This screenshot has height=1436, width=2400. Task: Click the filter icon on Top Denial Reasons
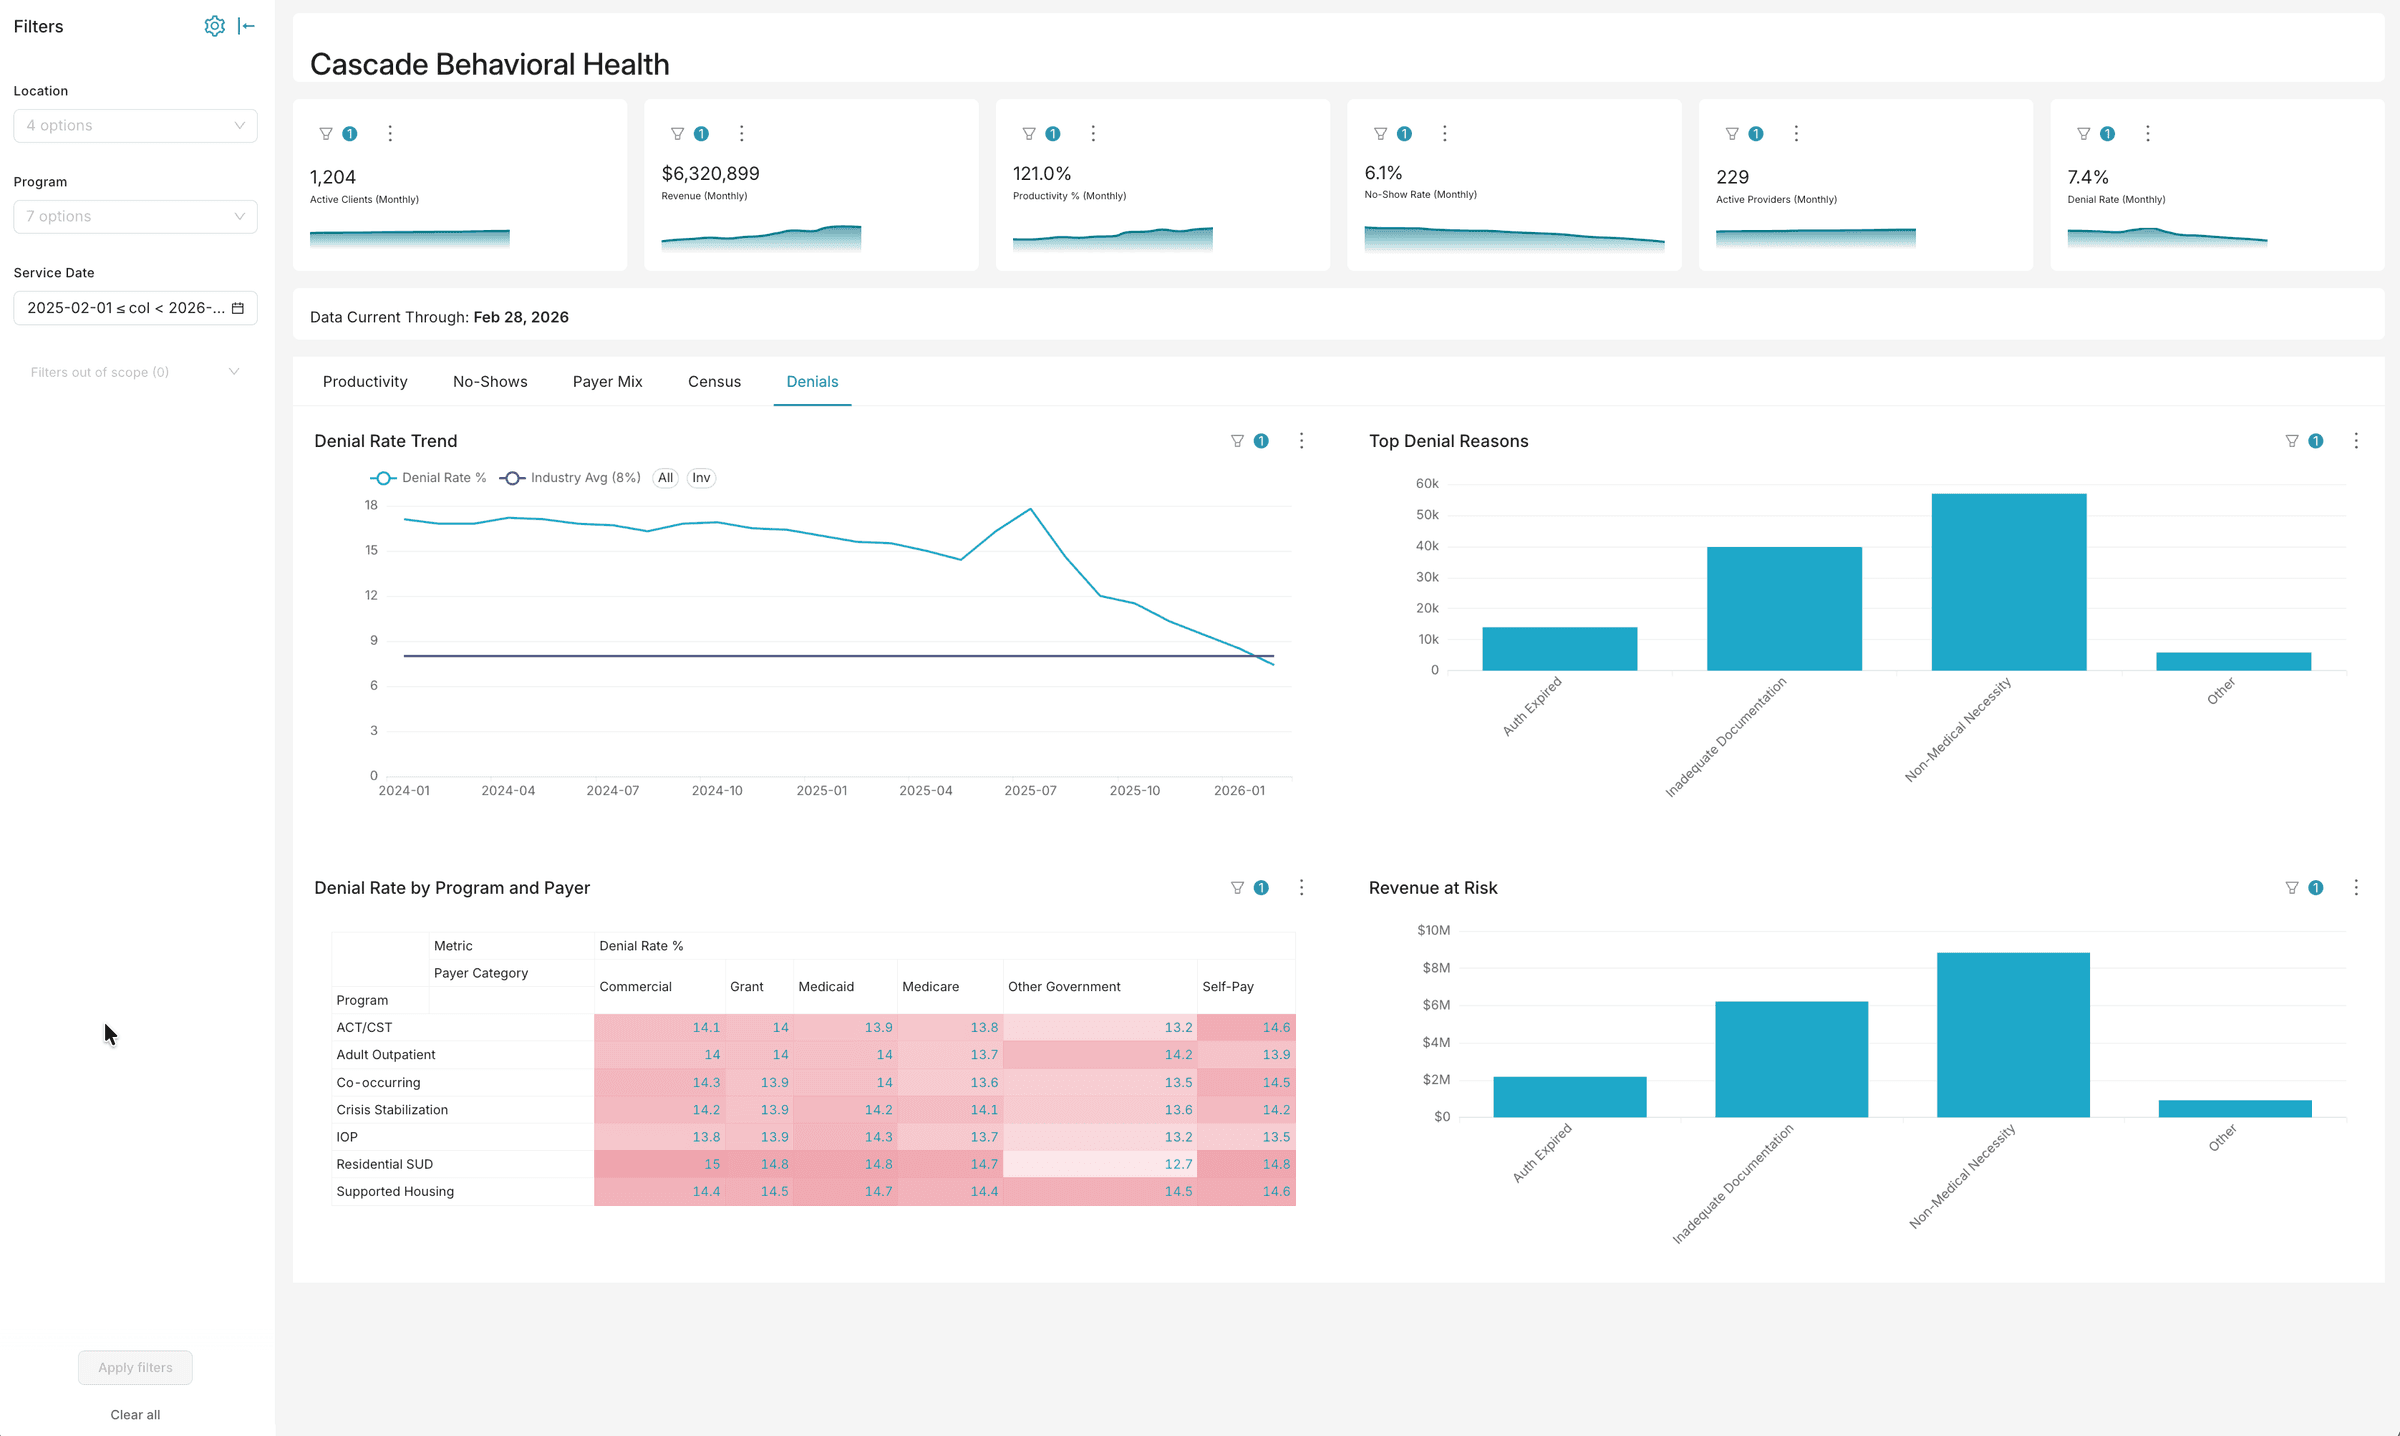(2290, 441)
